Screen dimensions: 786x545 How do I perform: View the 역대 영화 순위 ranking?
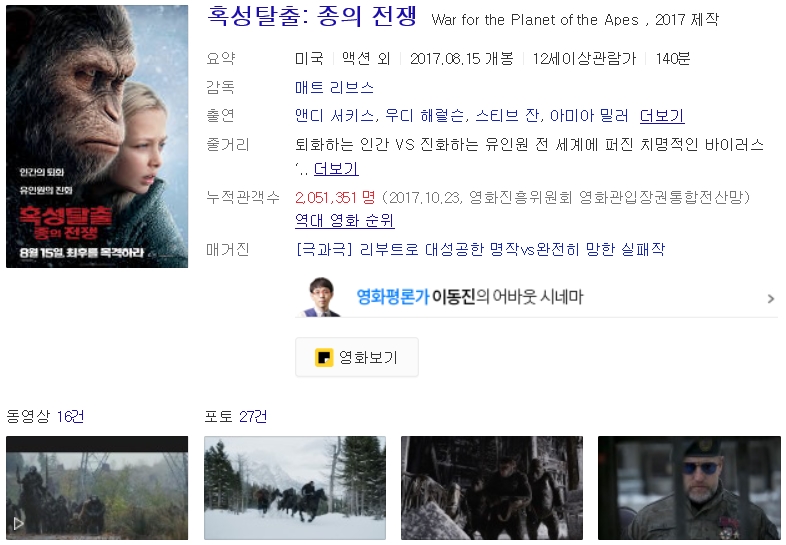point(344,221)
